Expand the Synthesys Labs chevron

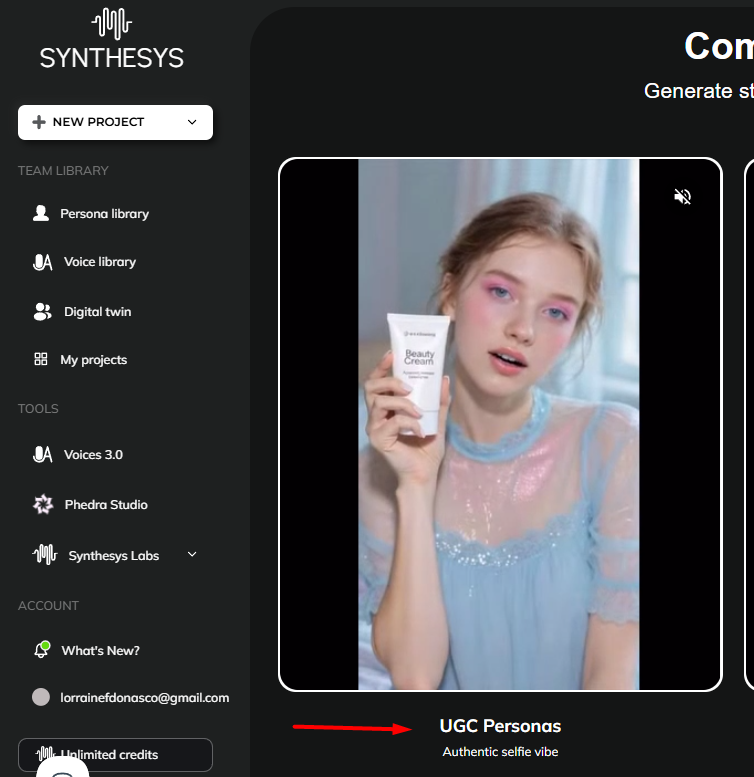[192, 555]
